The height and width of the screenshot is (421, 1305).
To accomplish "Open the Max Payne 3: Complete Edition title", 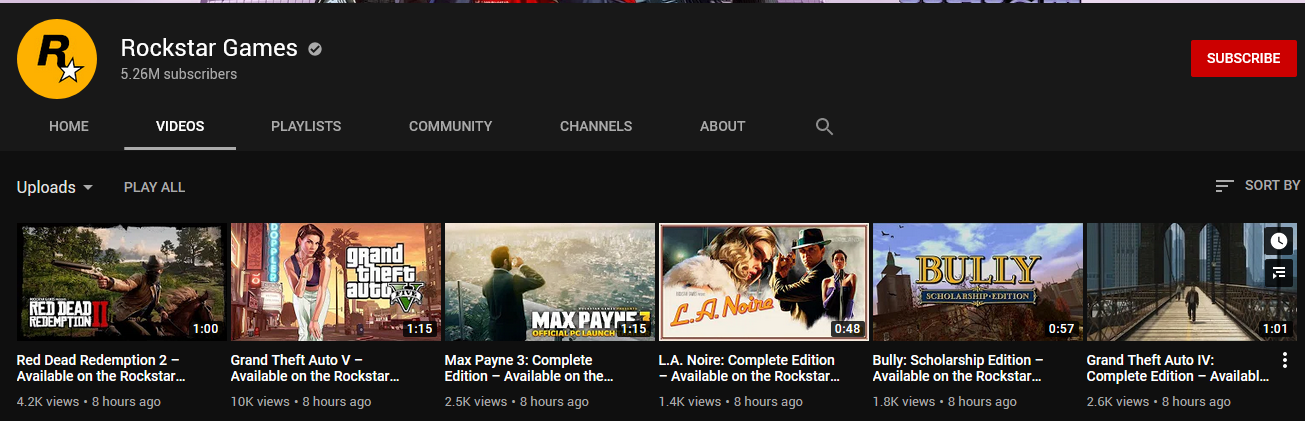I will point(529,368).
